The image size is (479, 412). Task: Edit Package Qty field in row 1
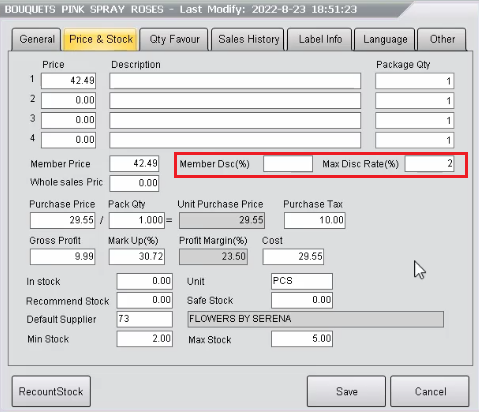(x=415, y=81)
